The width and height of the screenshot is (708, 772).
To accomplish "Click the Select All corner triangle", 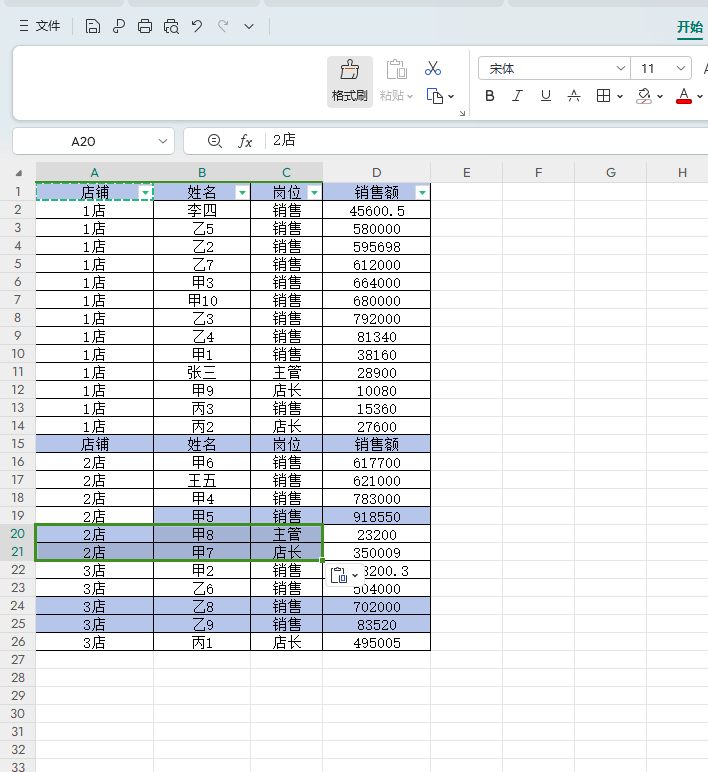I will [19, 173].
